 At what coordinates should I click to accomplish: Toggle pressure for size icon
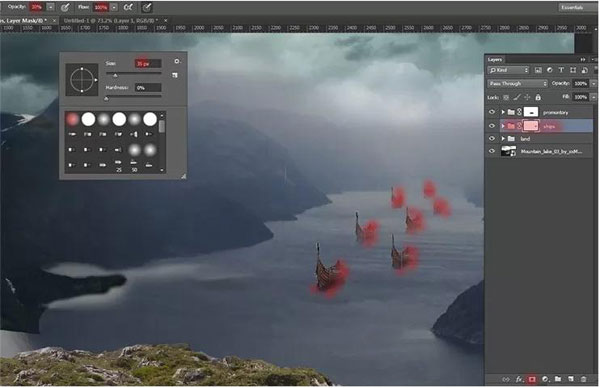(x=147, y=7)
